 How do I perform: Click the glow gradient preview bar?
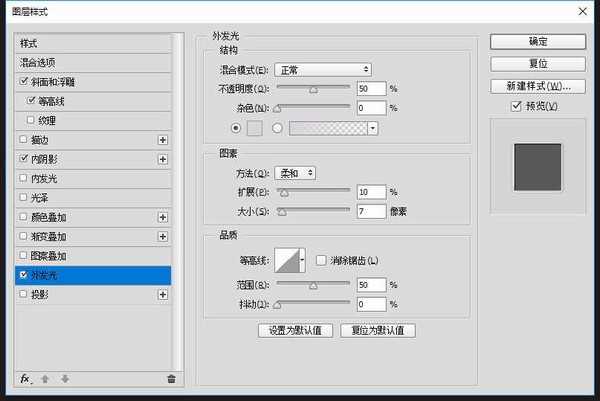(328, 128)
